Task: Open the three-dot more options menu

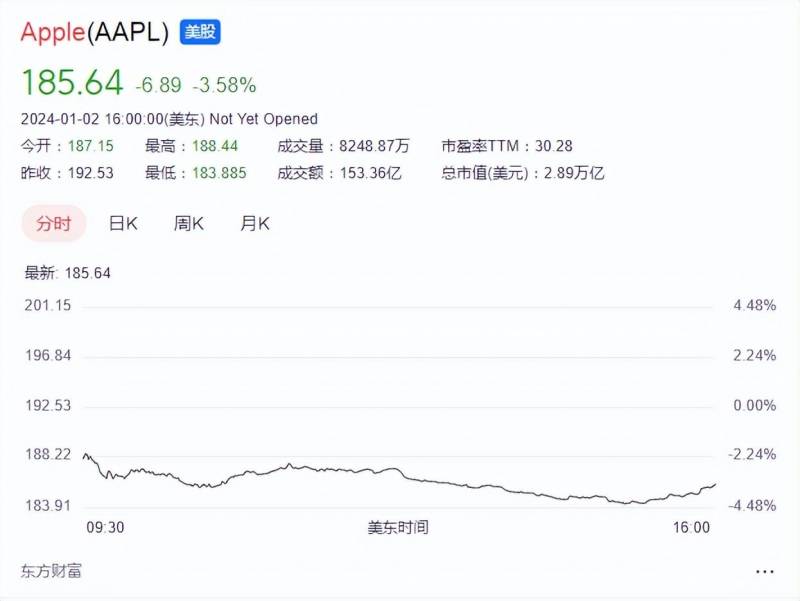Action: [764, 571]
